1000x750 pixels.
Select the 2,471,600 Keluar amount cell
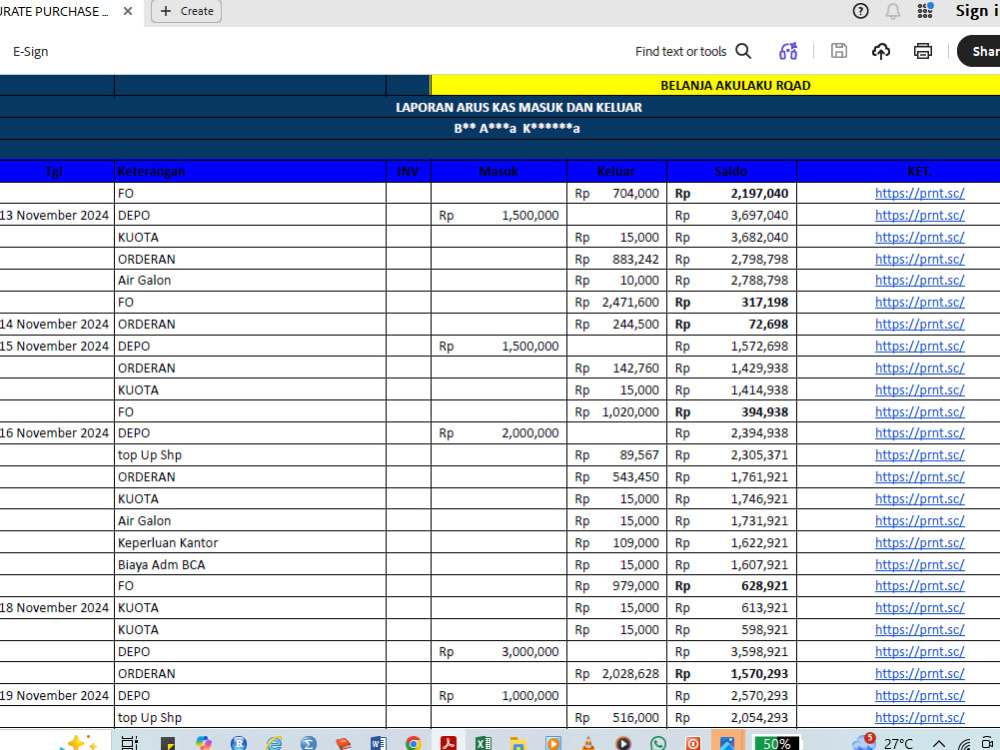tap(617, 302)
